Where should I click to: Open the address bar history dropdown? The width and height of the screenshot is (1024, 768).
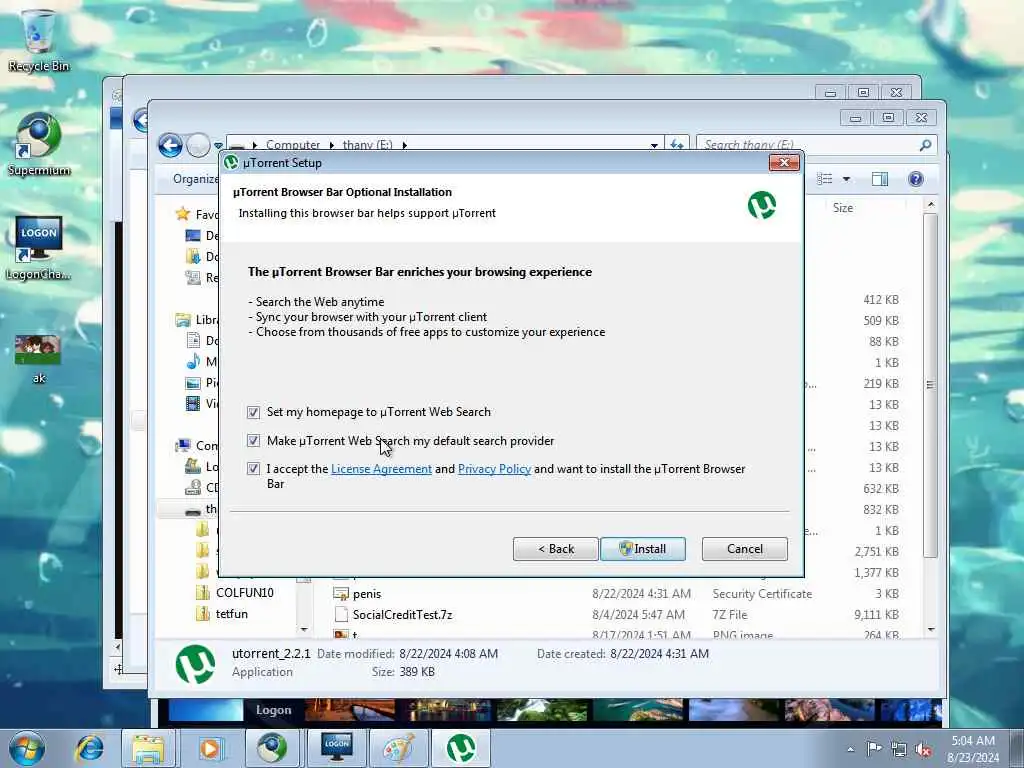click(x=654, y=145)
